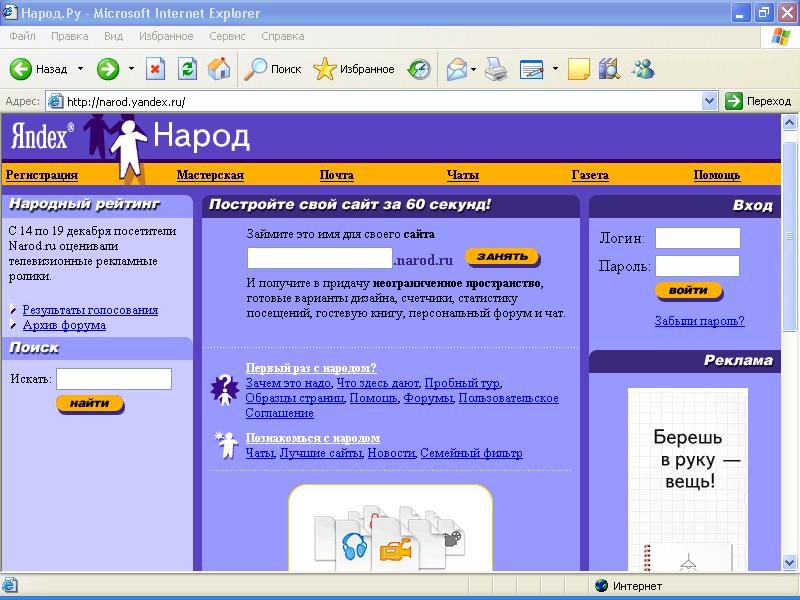Click the Mail envelope toolbar icon

coord(457,69)
